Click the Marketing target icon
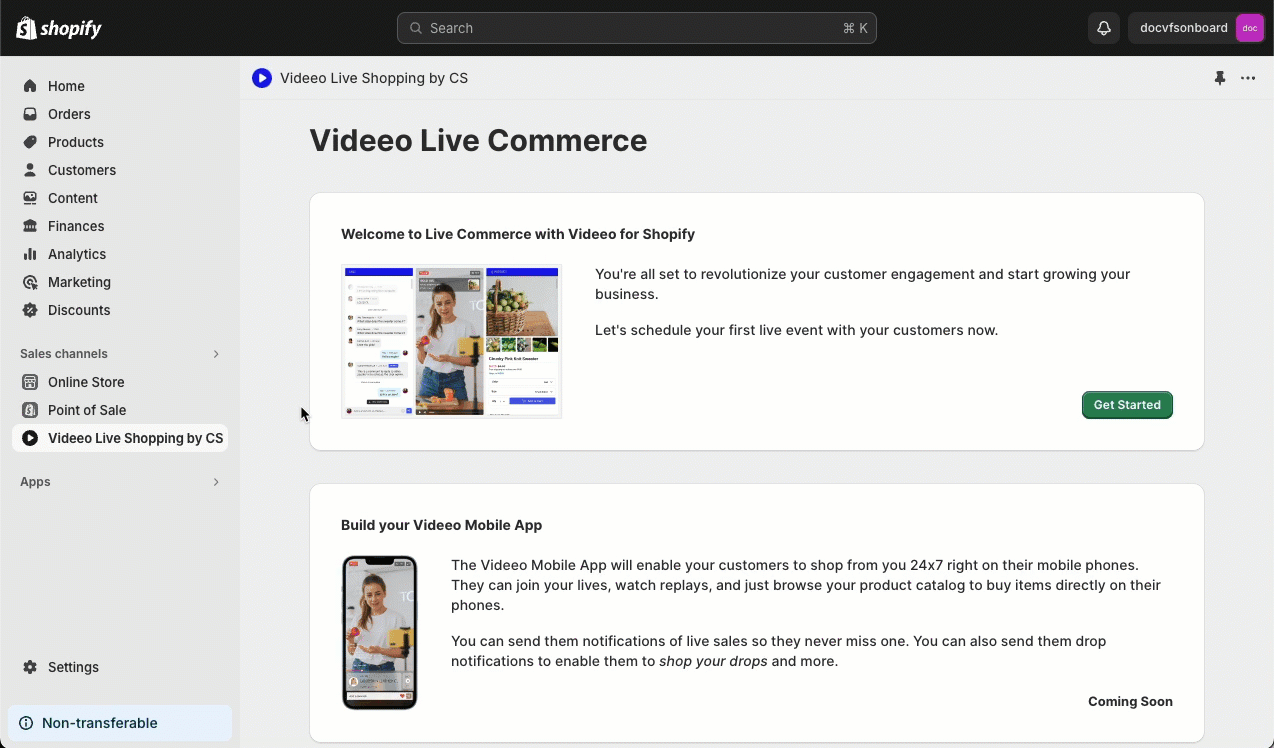This screenshot has width=1274, height=748. coord(30,282)
